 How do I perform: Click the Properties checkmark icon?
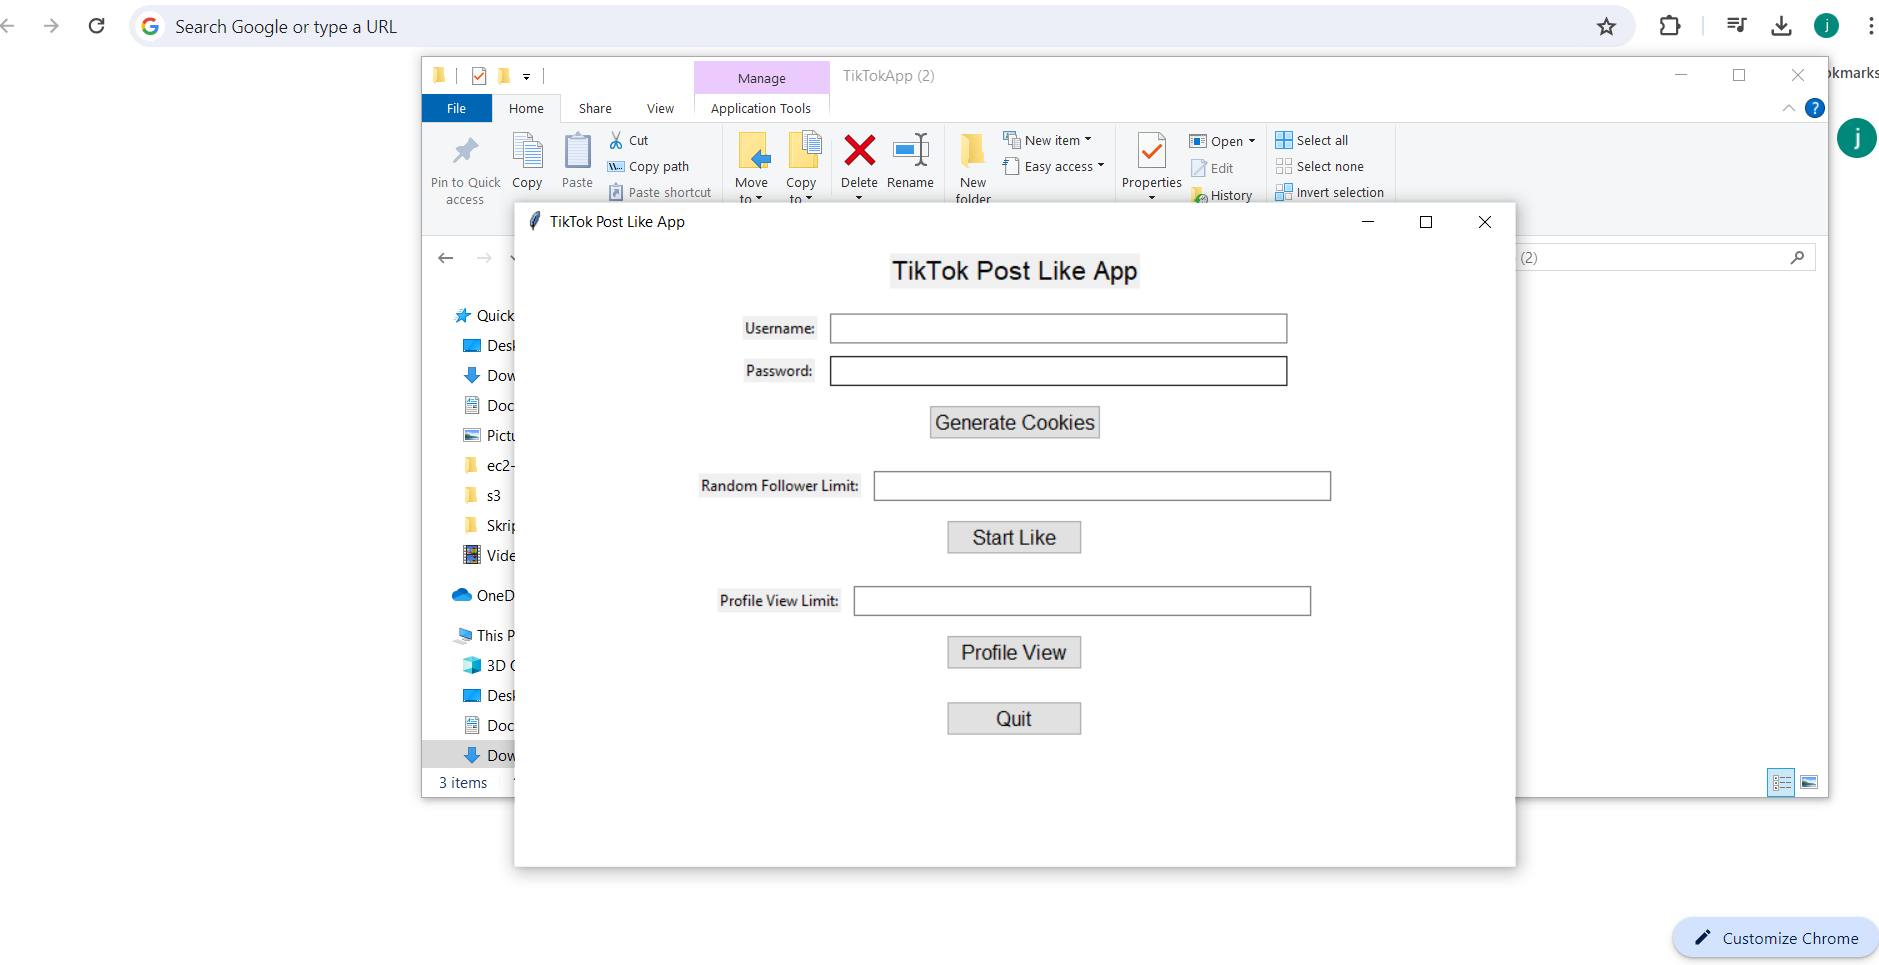1152,151
